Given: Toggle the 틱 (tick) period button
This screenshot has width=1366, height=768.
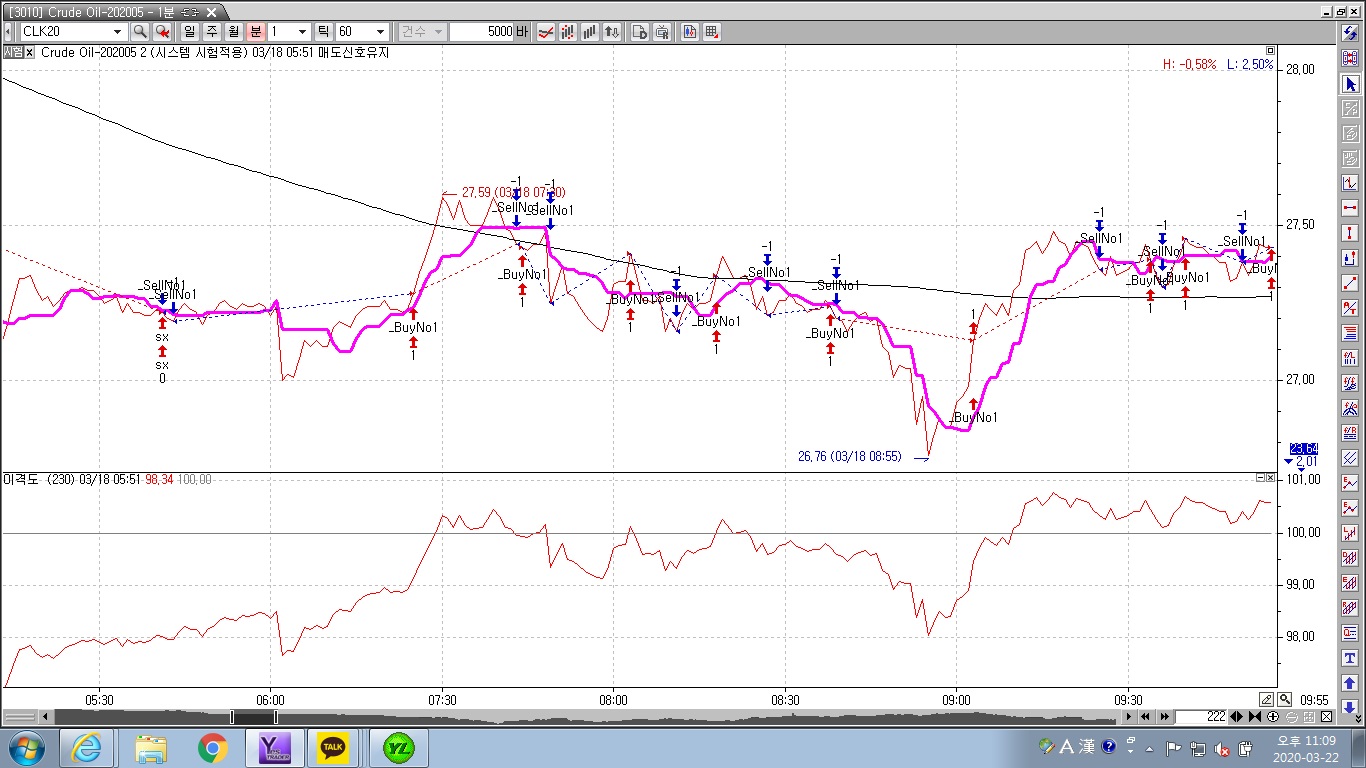Looking at the screenshot, I should coord(322,32).
